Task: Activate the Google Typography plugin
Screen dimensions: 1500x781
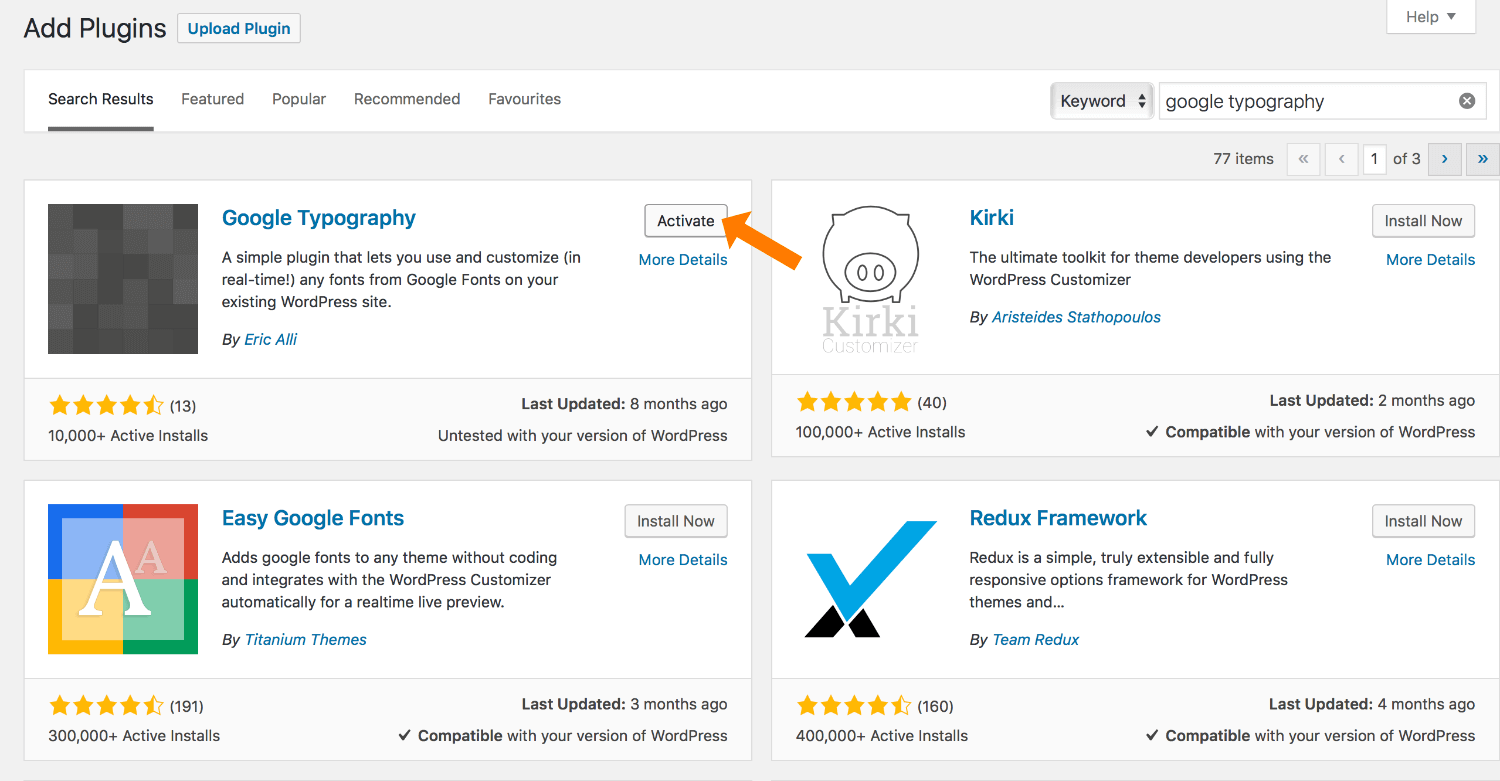Action: coord(686,221)
